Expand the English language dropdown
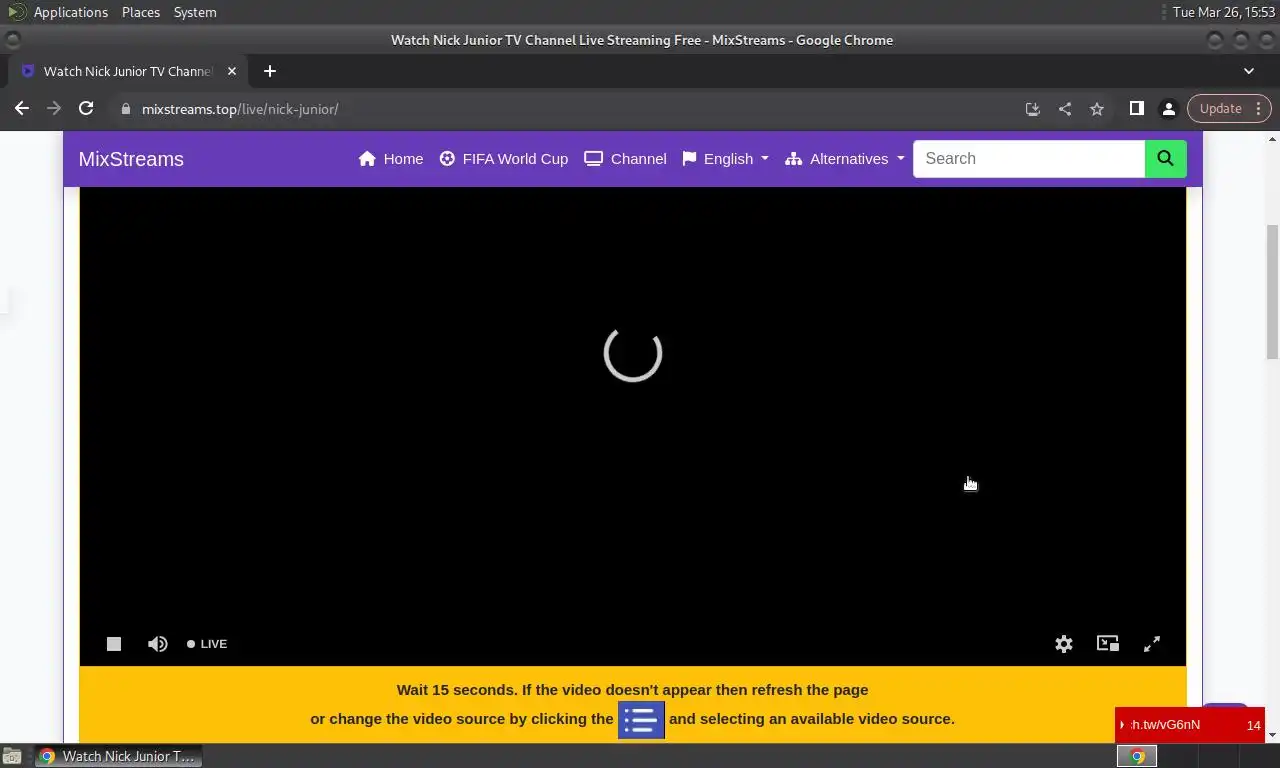The image size is (1280, 768). 726,159
